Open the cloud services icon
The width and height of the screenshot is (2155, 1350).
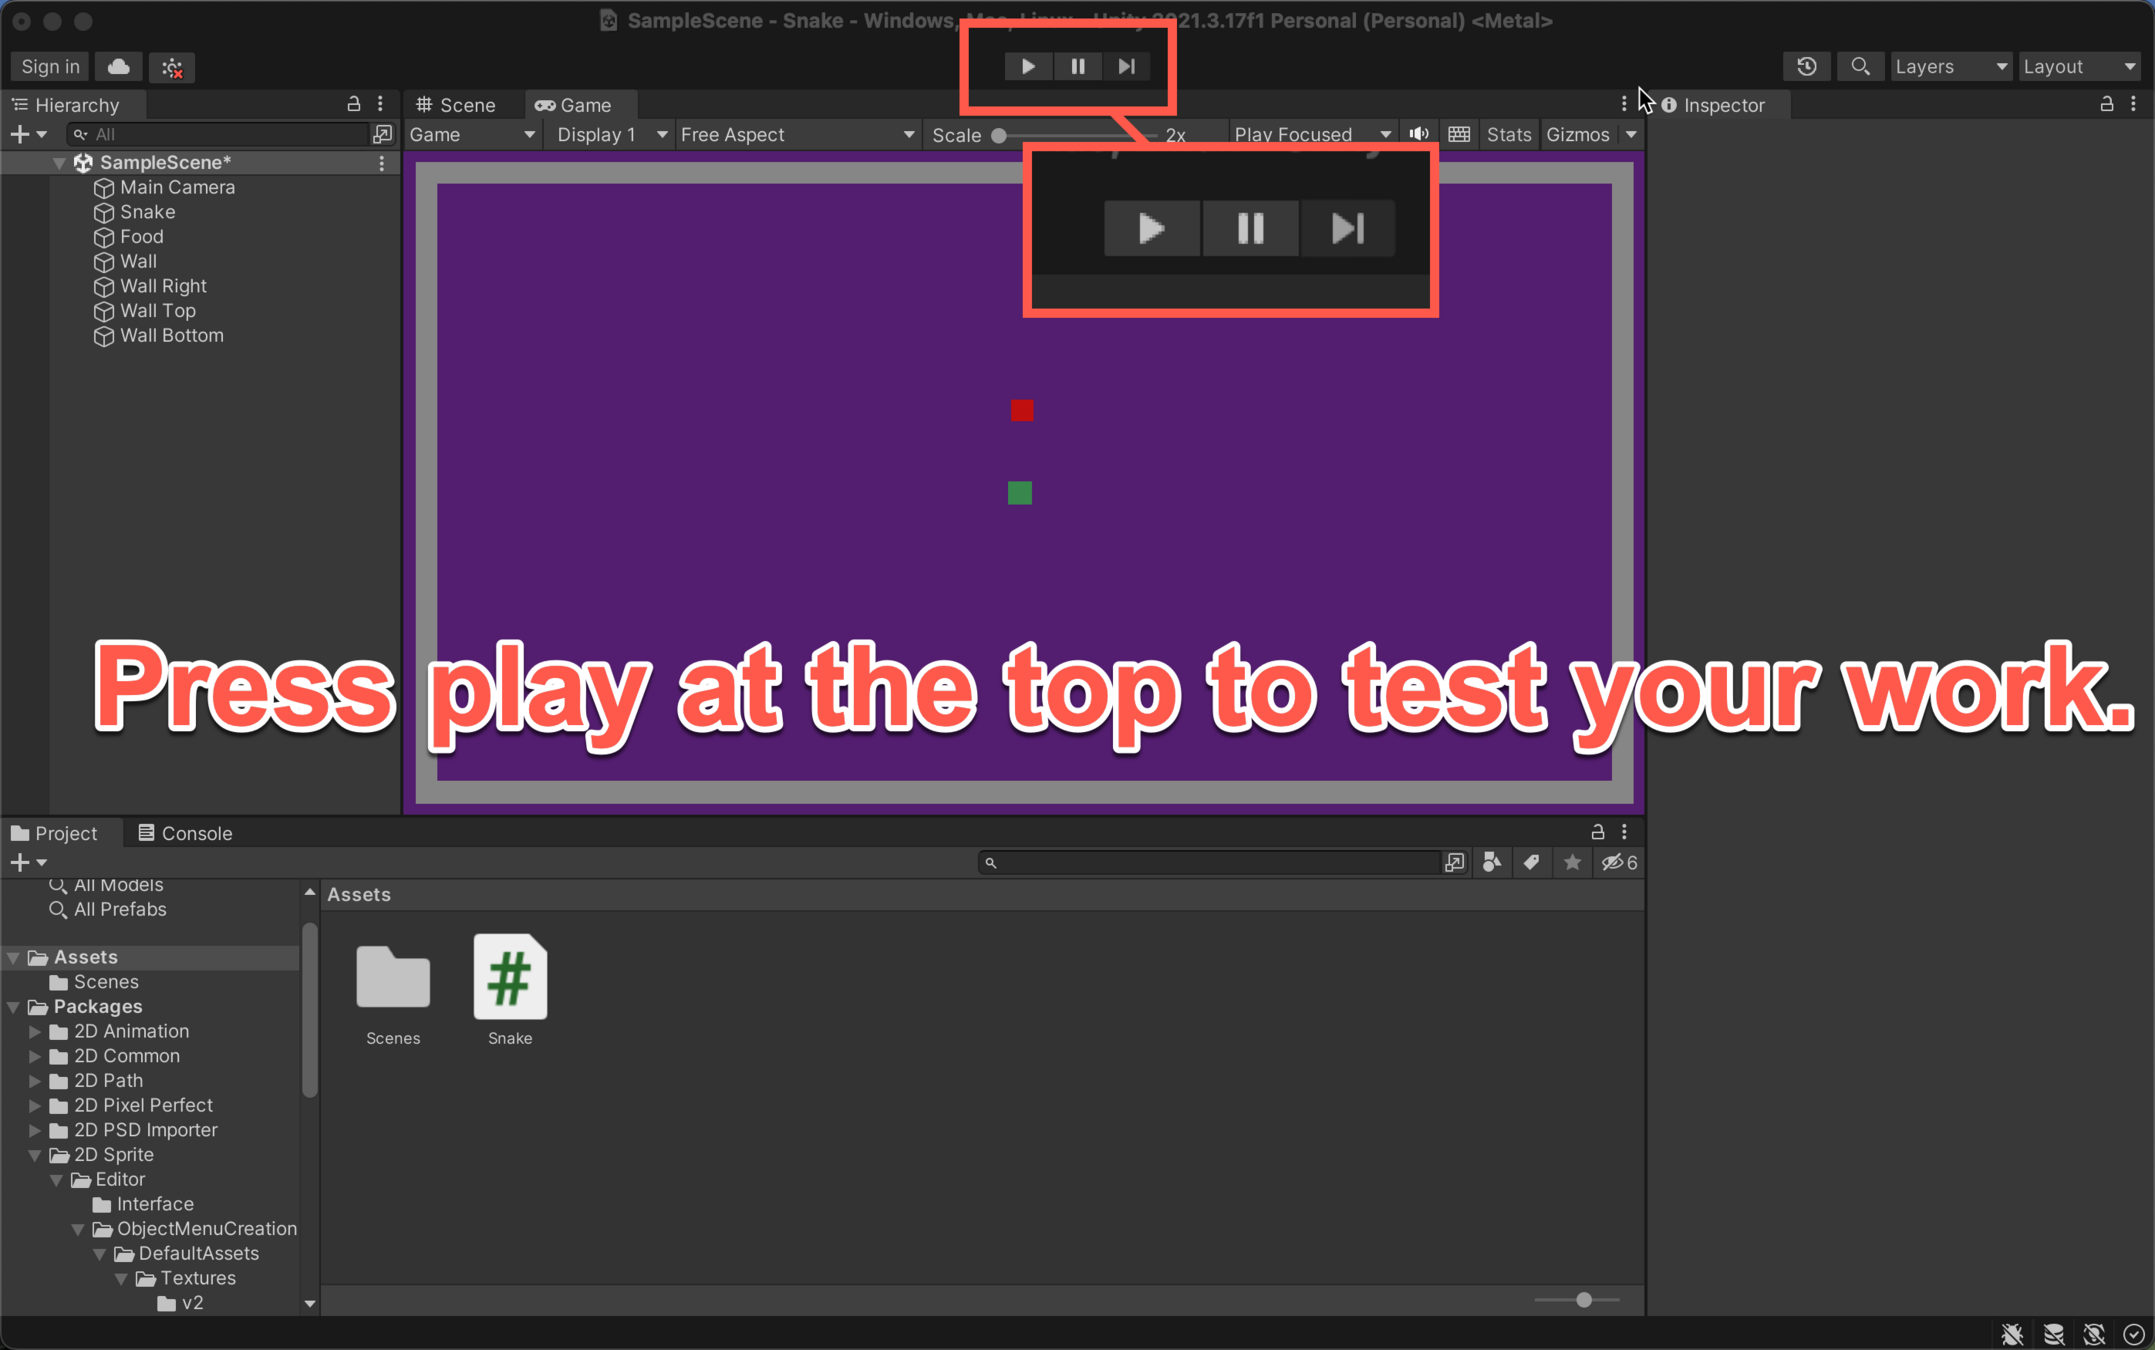click(x=118, y=67)
